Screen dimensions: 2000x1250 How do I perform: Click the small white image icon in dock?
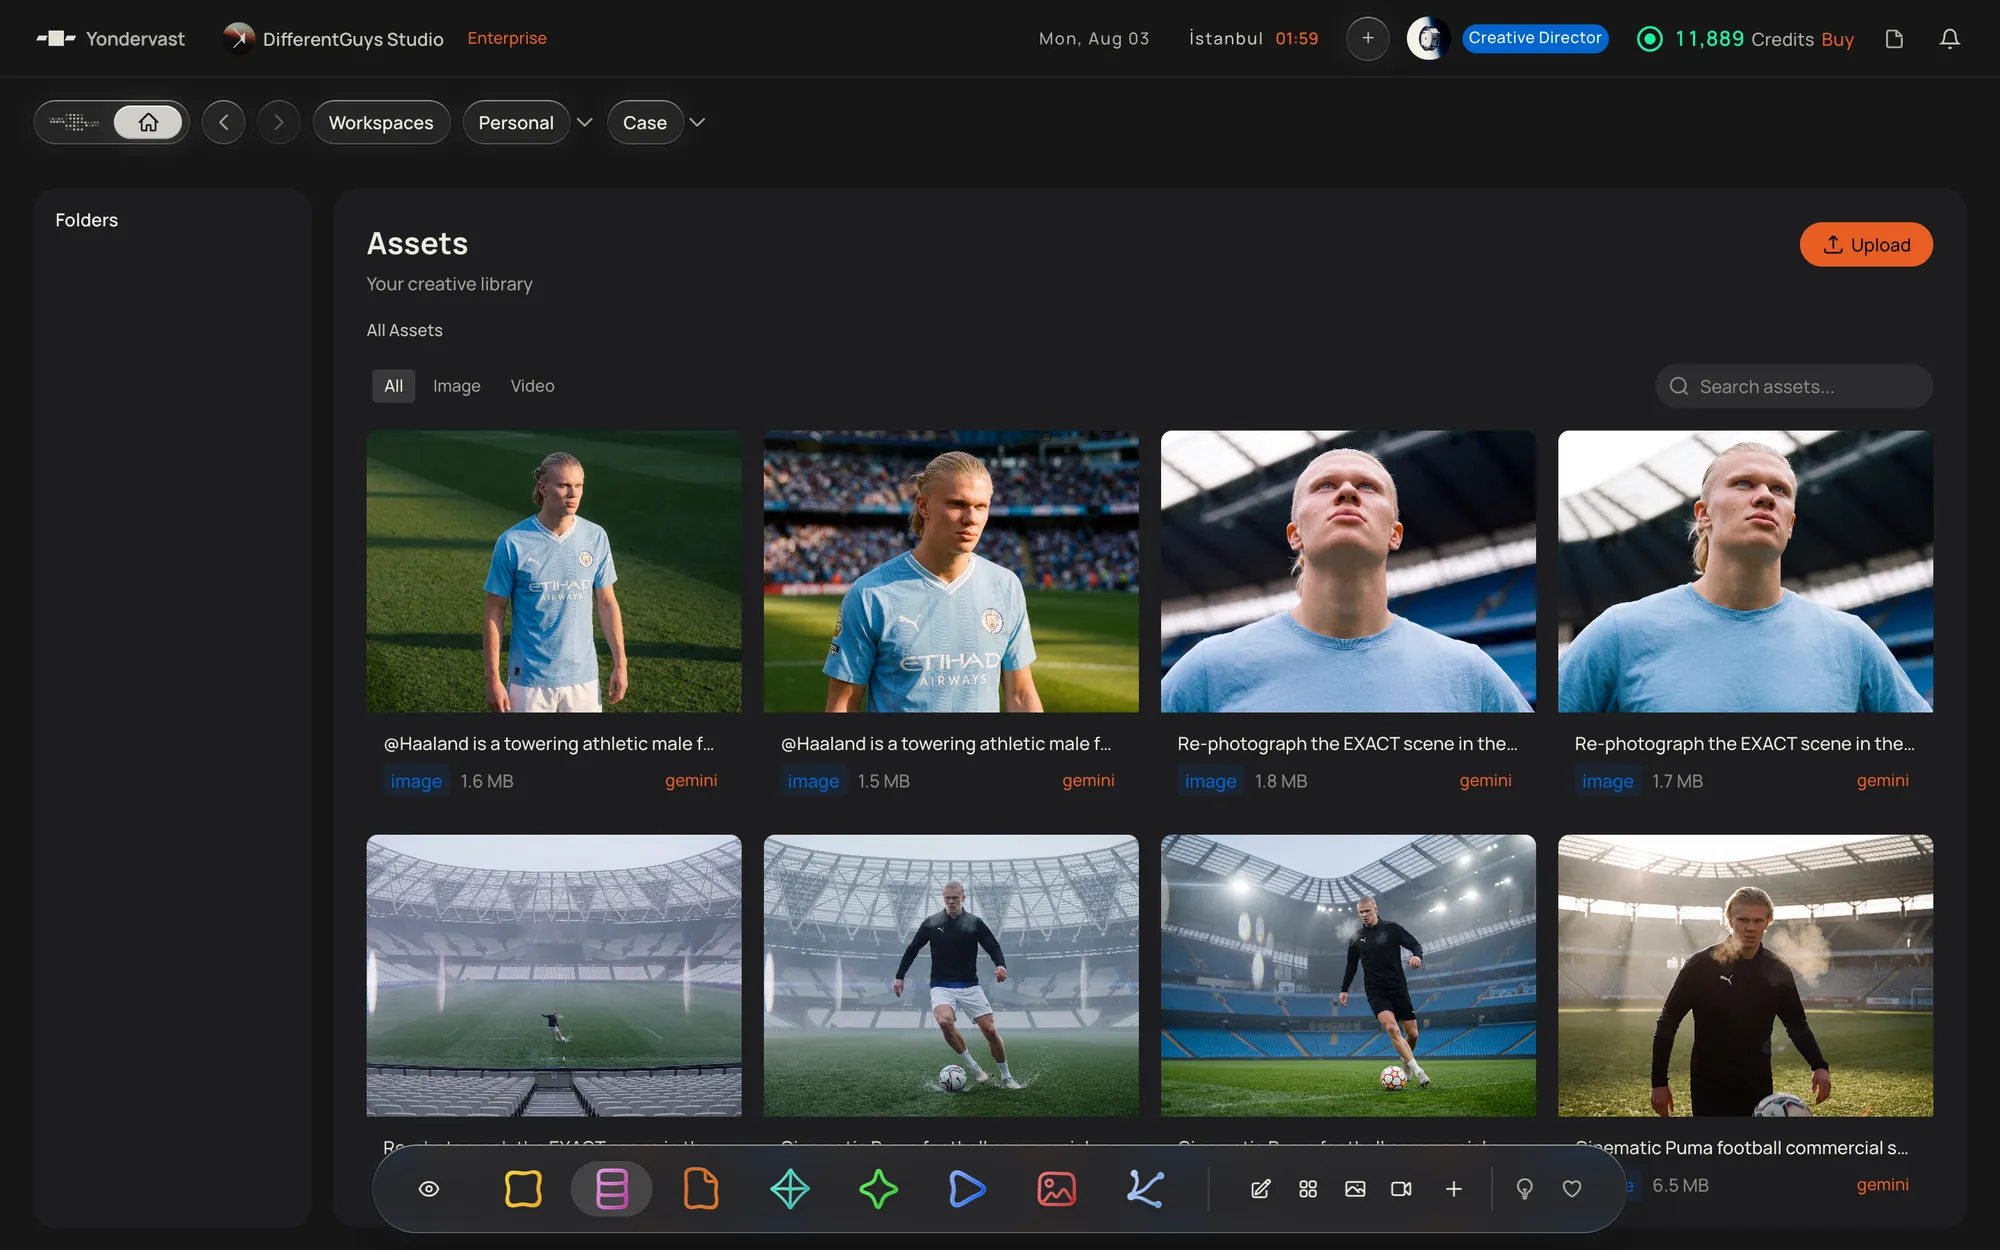click(1355, 1189)
